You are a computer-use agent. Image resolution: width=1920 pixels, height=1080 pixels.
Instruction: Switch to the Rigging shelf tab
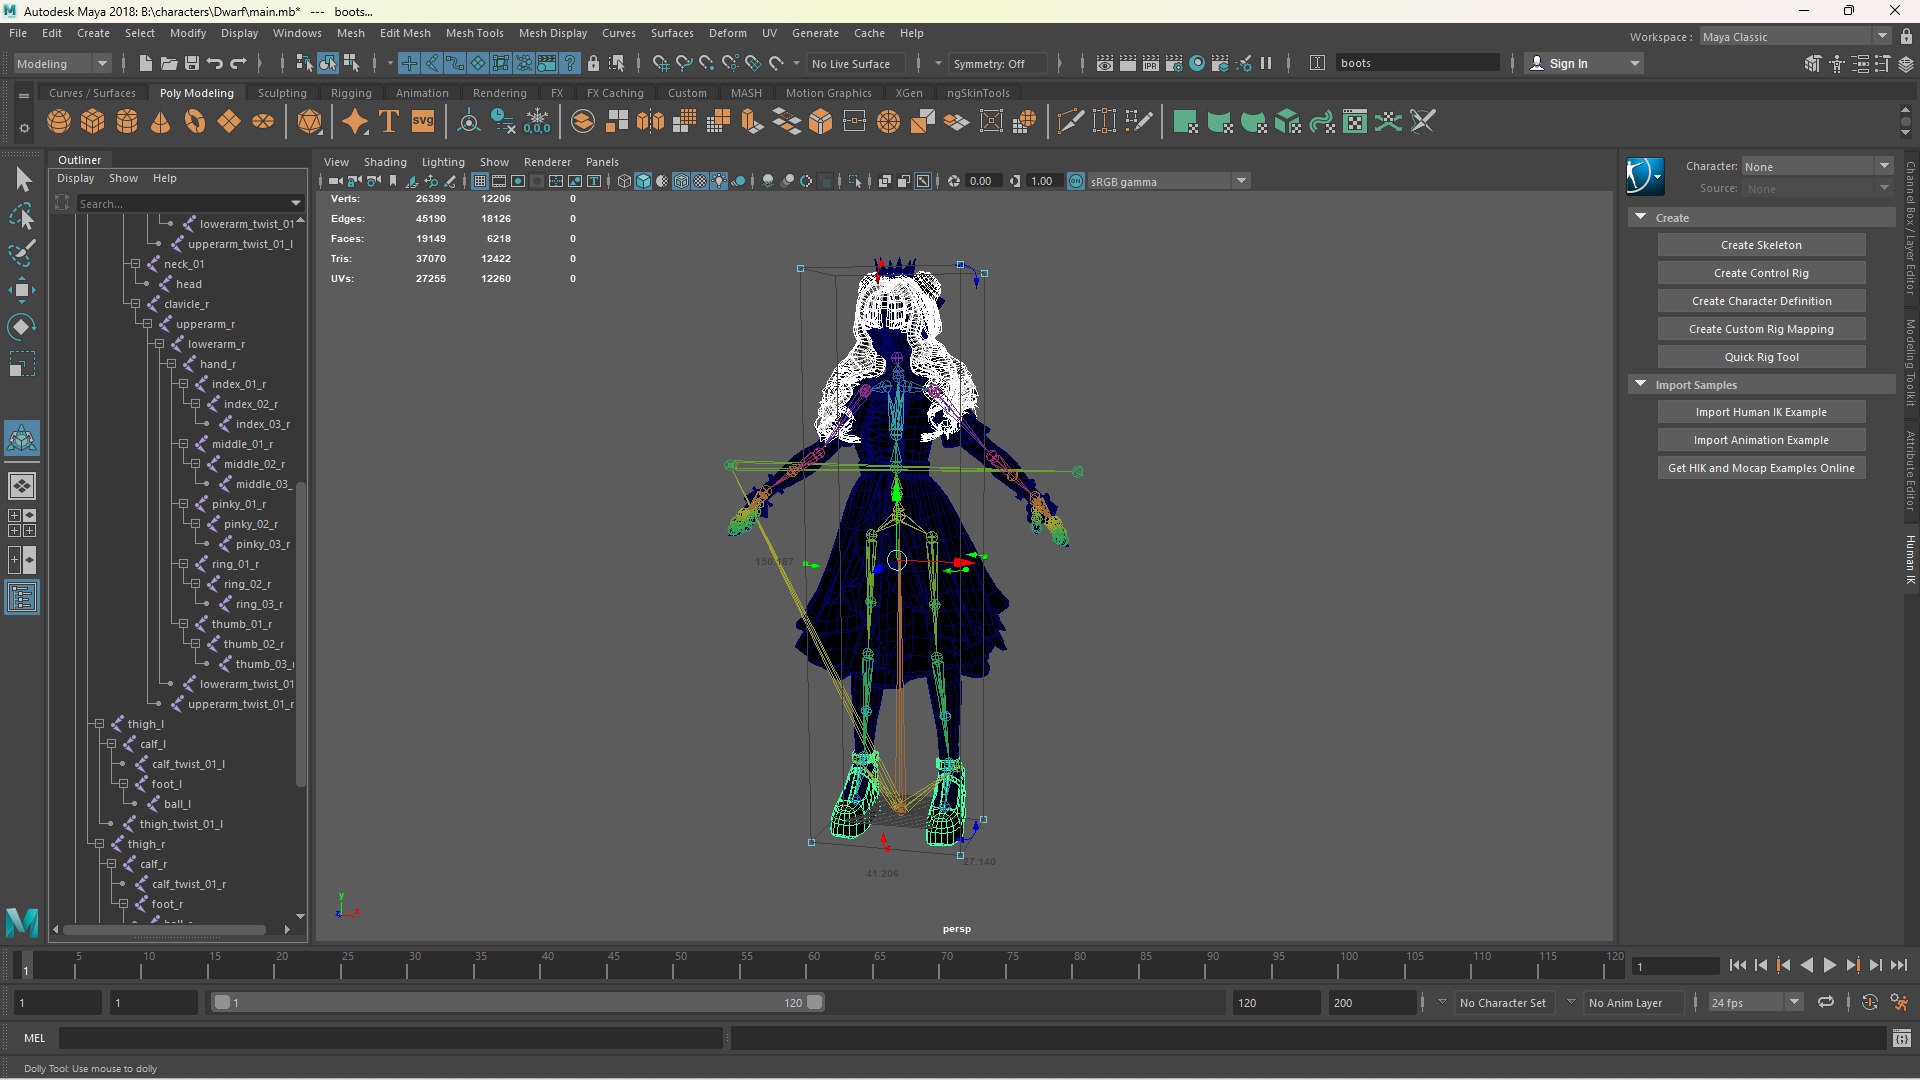coord(351,93)
